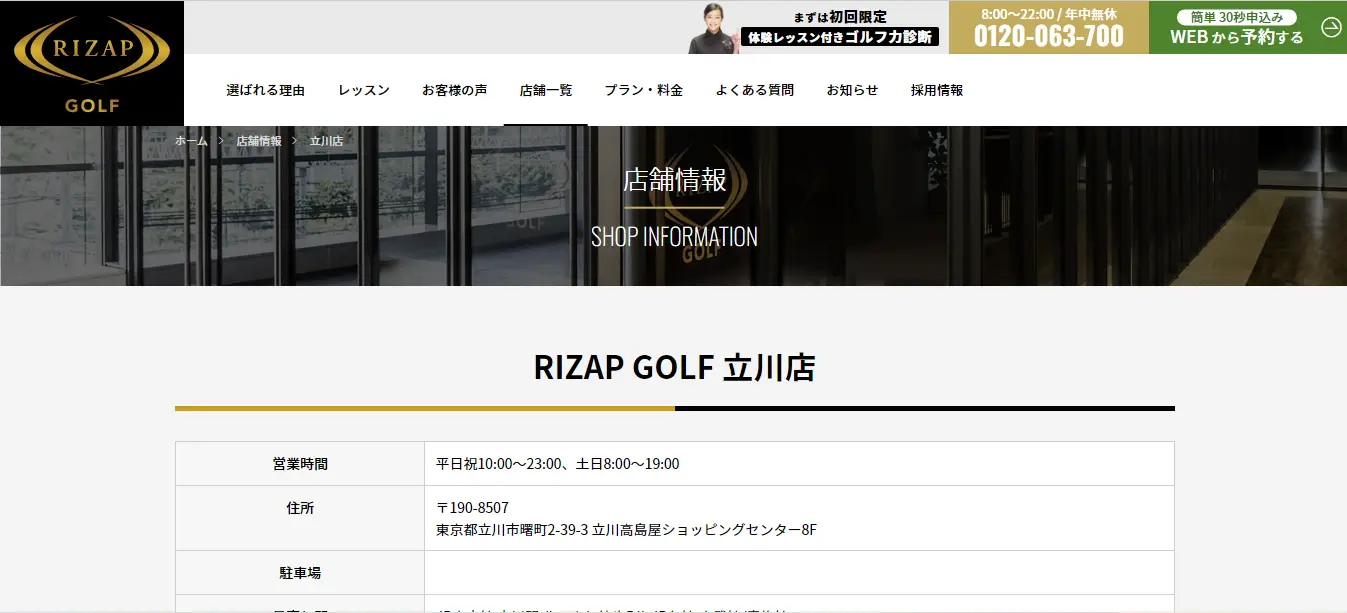Click the 店舗情報 banner title
The image size is (1347, 613).
click(x=675, y=180)
